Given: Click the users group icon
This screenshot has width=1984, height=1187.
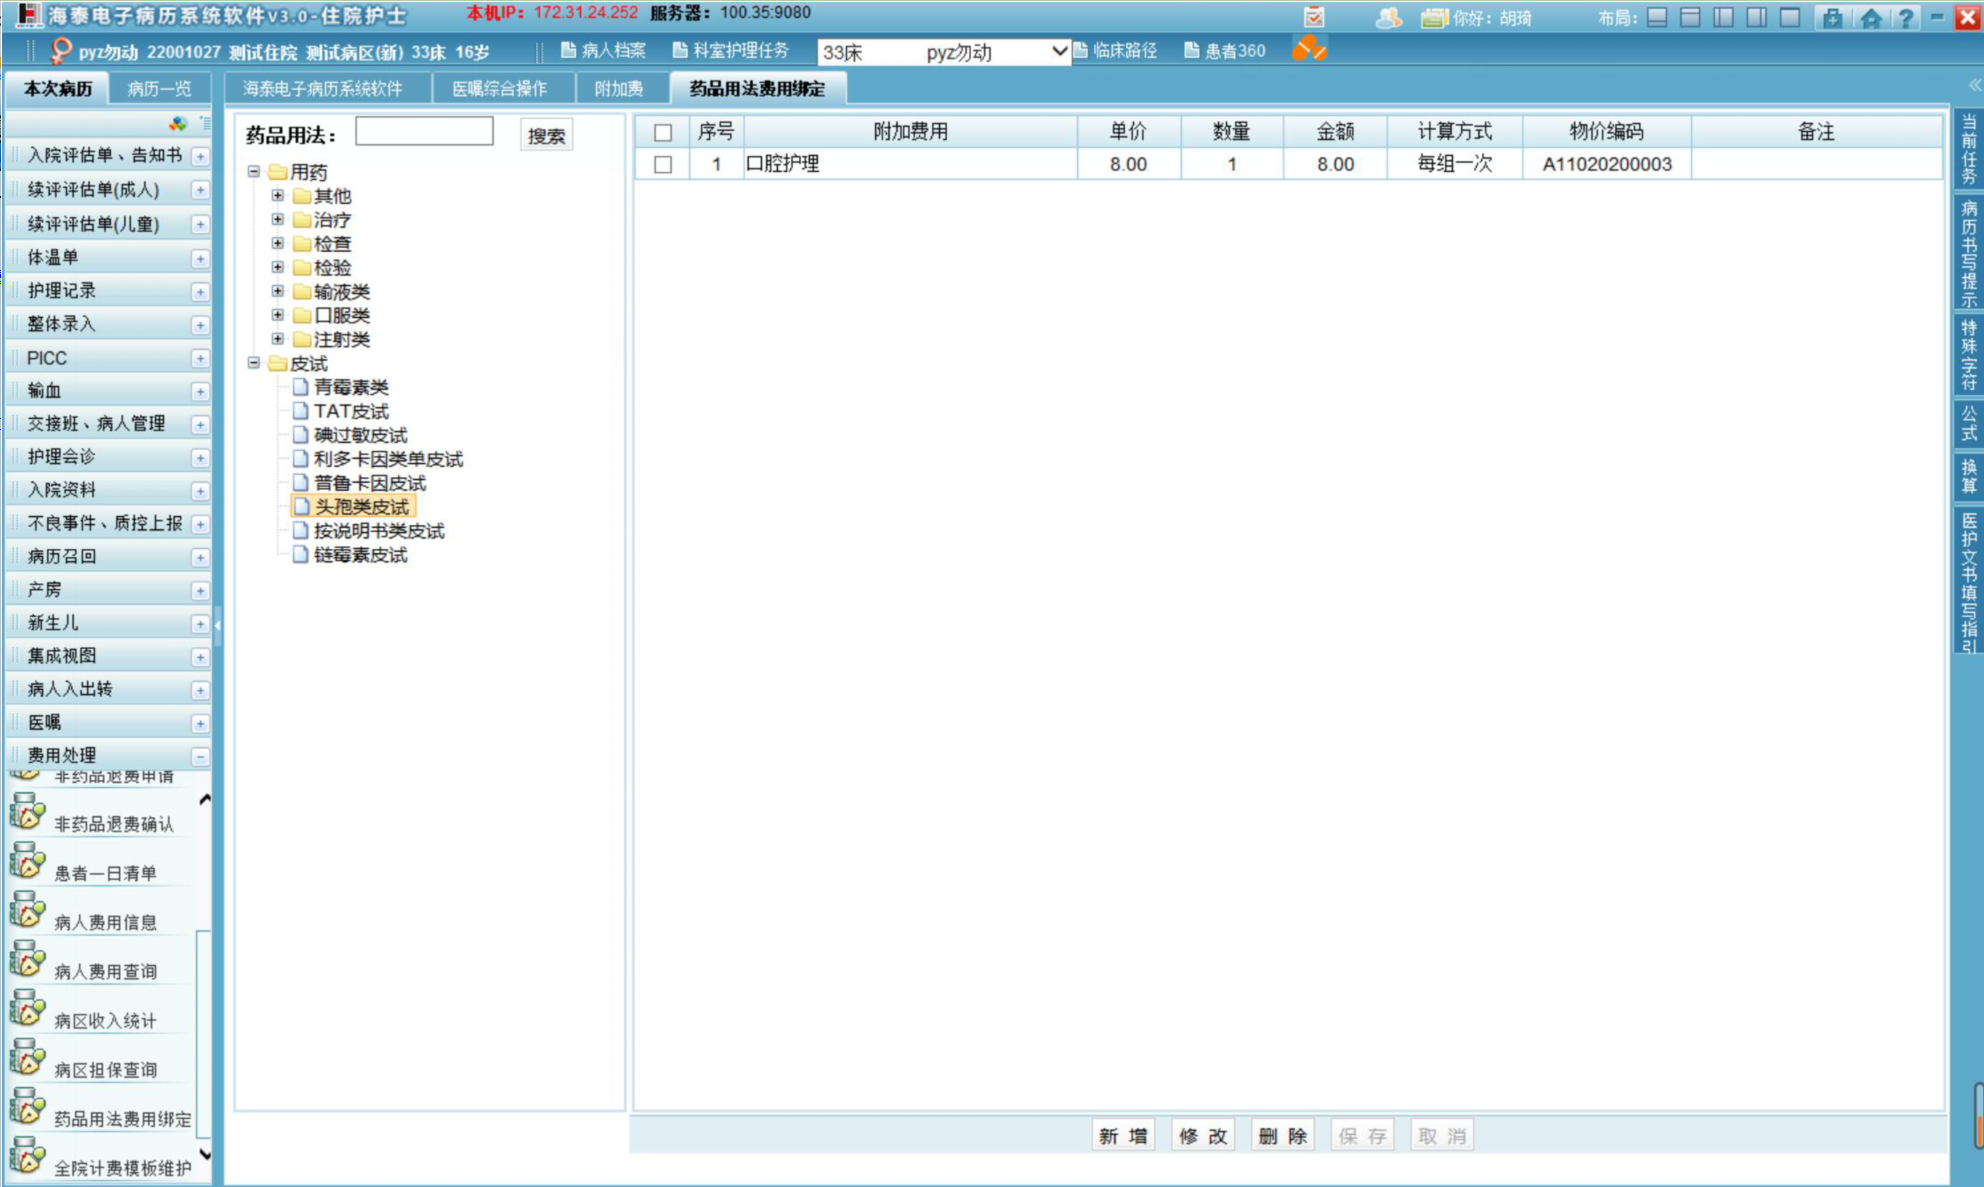Looking at the screenshot, I should (1388, 17).
